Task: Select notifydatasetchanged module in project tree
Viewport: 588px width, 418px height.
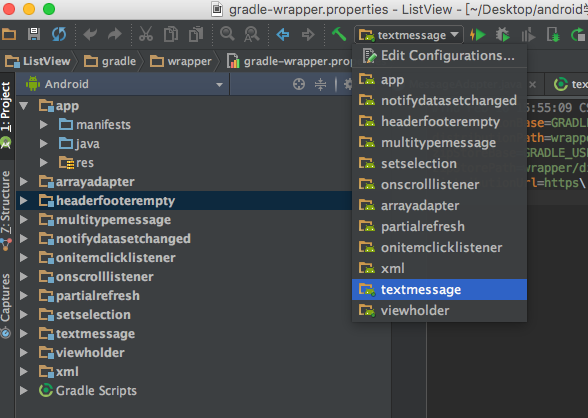Action: (x=123, y=239)
